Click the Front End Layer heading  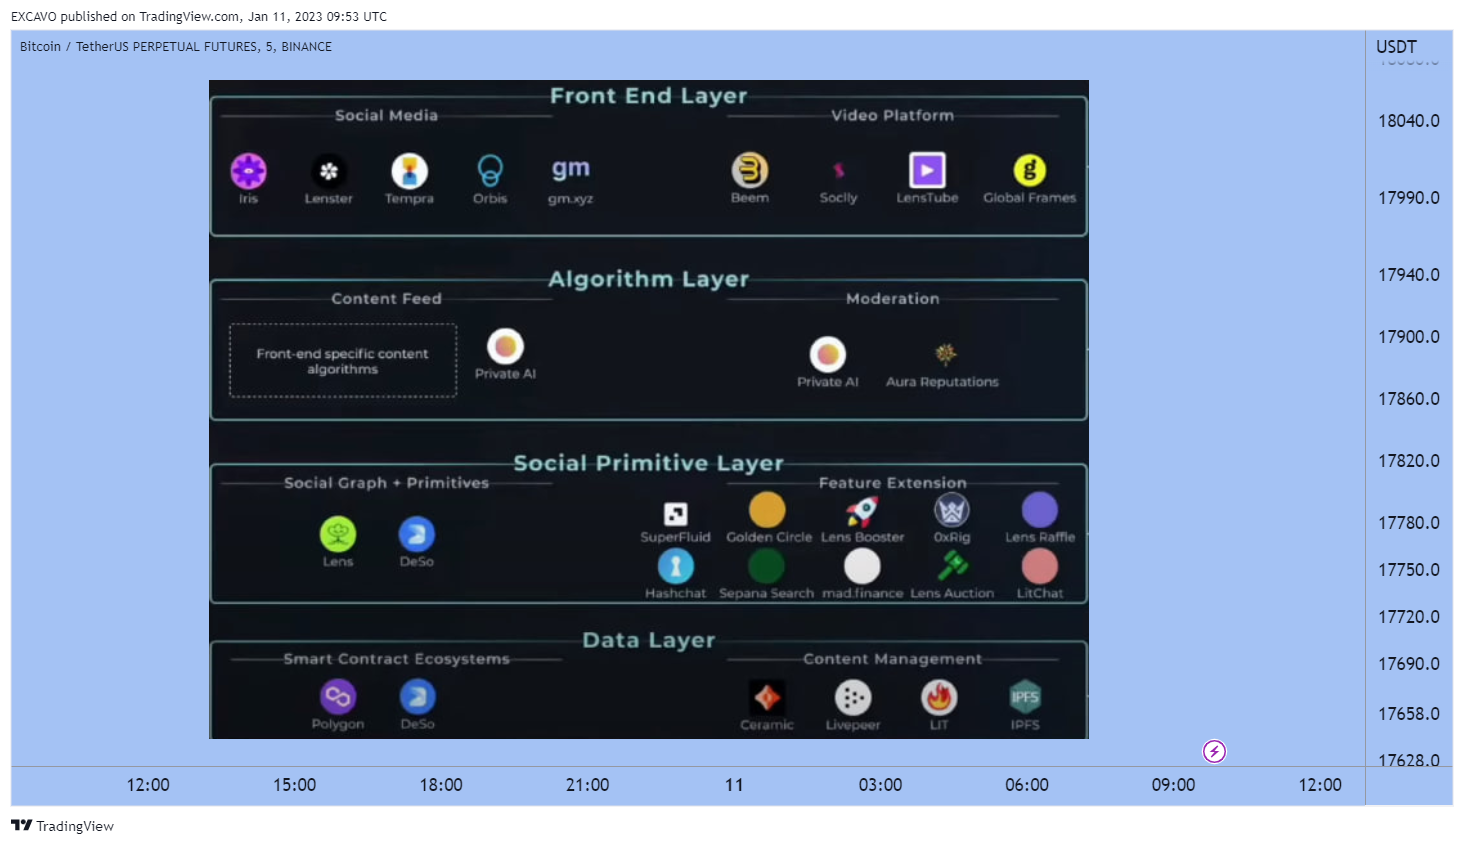649,96
